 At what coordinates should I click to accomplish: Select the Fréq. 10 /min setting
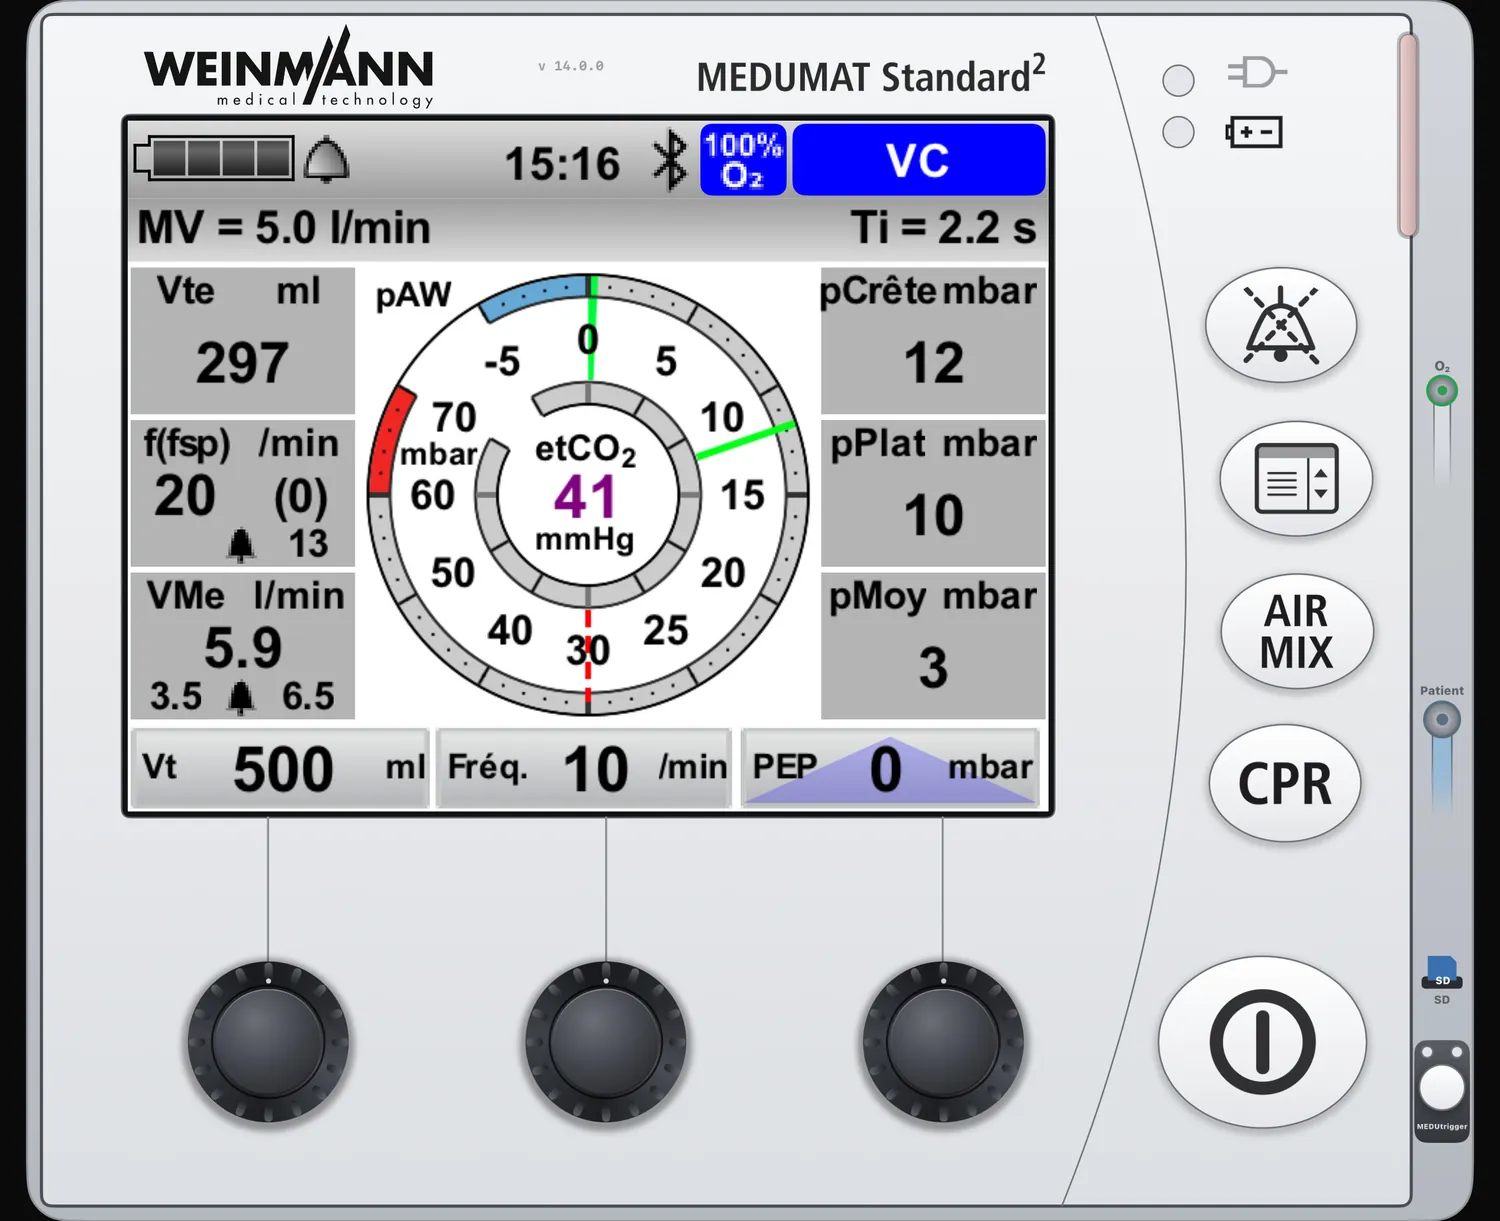(x=585, y=768)
